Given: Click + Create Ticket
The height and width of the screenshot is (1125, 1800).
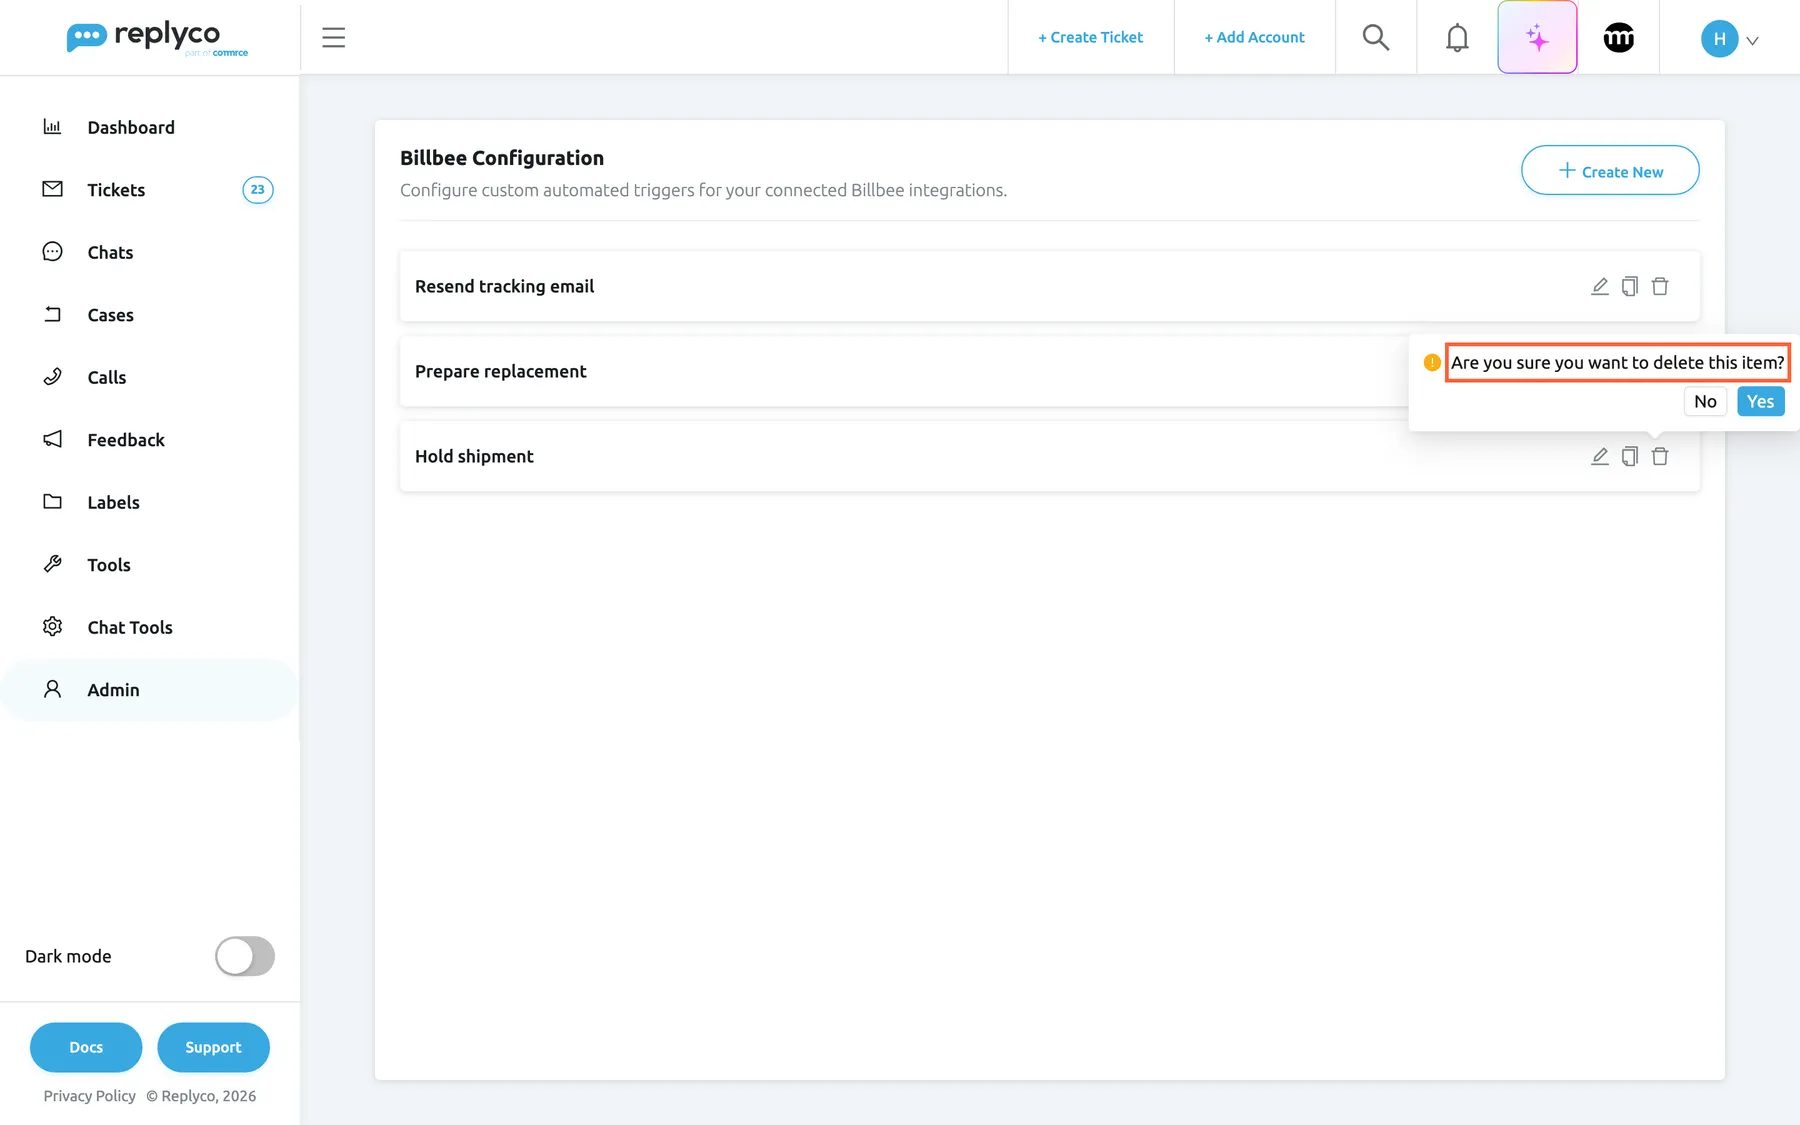Looking at the screenshot, I should 1090,37.
